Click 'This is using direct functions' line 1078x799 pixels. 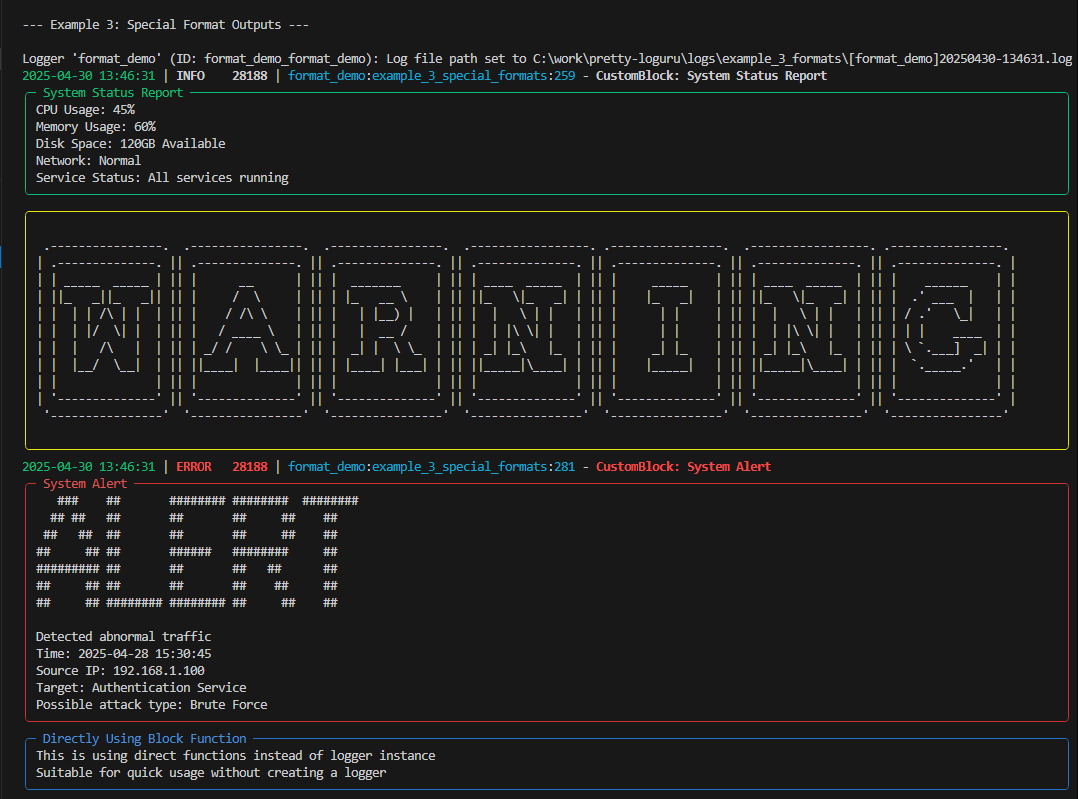pyautogui.click(x=236, y=756)
